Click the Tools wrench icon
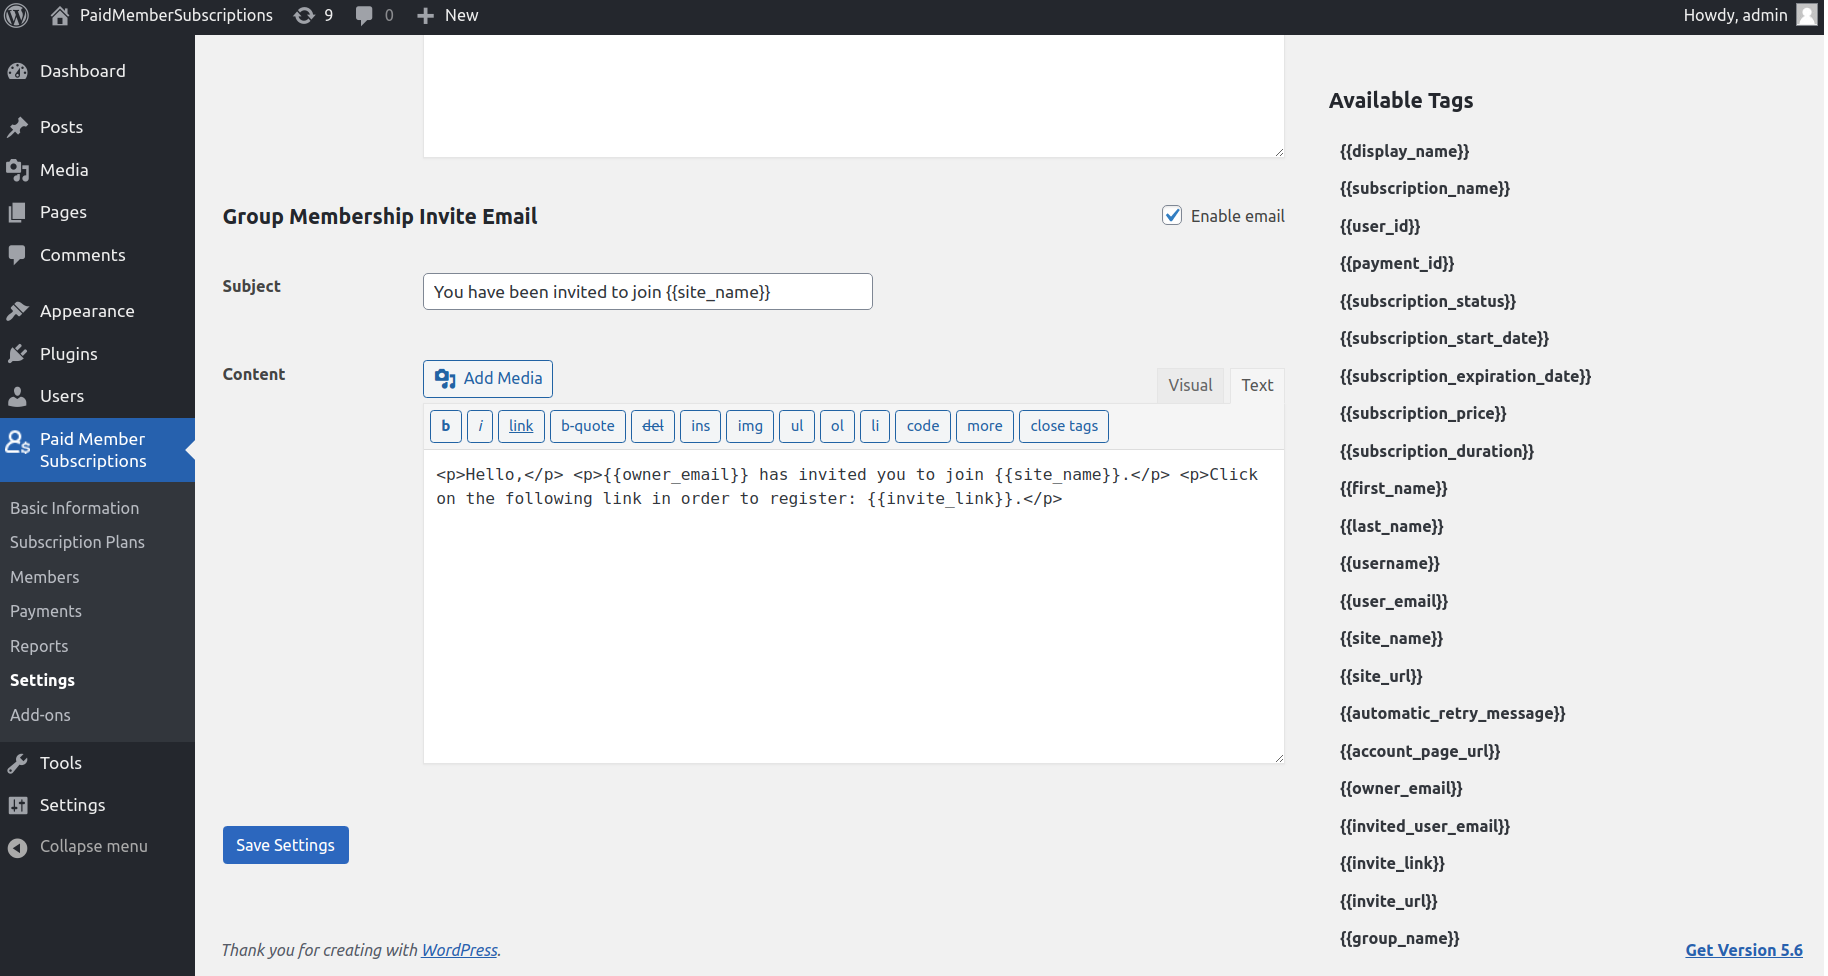 pyautogui.click(x=18, y=763)
